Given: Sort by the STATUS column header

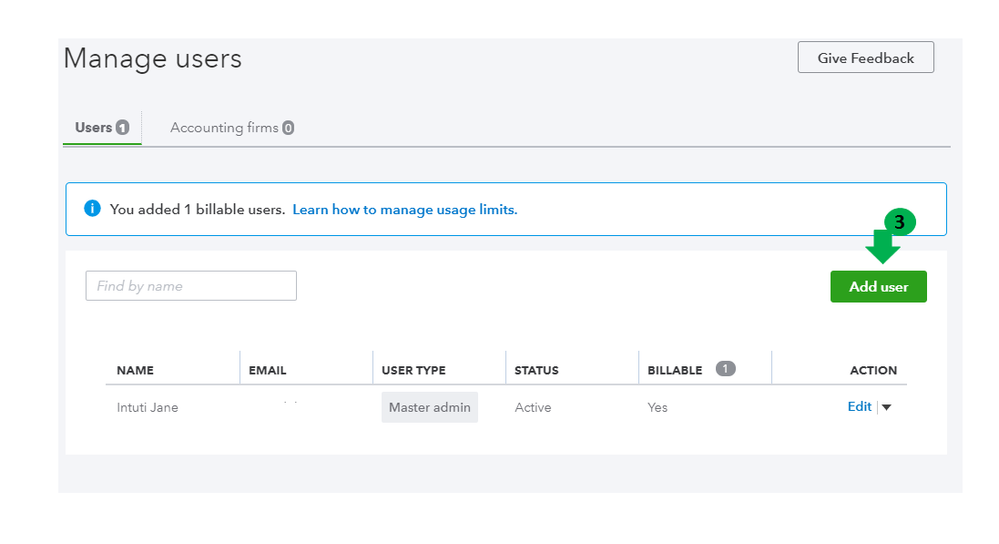Looking at the screenshot, I should (536, 370).
